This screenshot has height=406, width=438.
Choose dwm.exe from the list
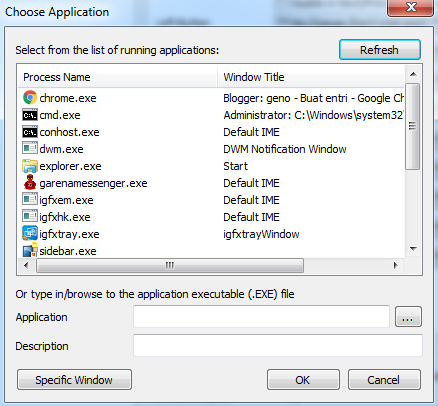point(61,149)
